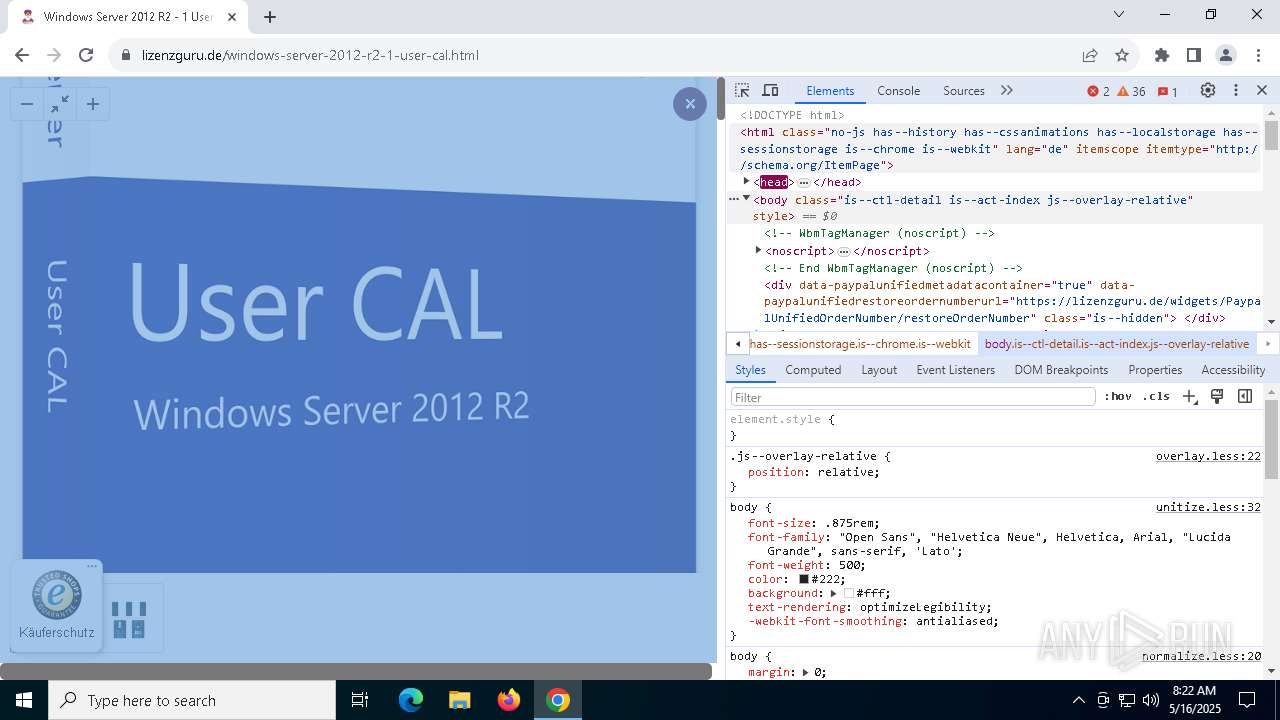The image size is (1280, 720).
Task: Switch to the Sources tab
Action: click(964, 90)
